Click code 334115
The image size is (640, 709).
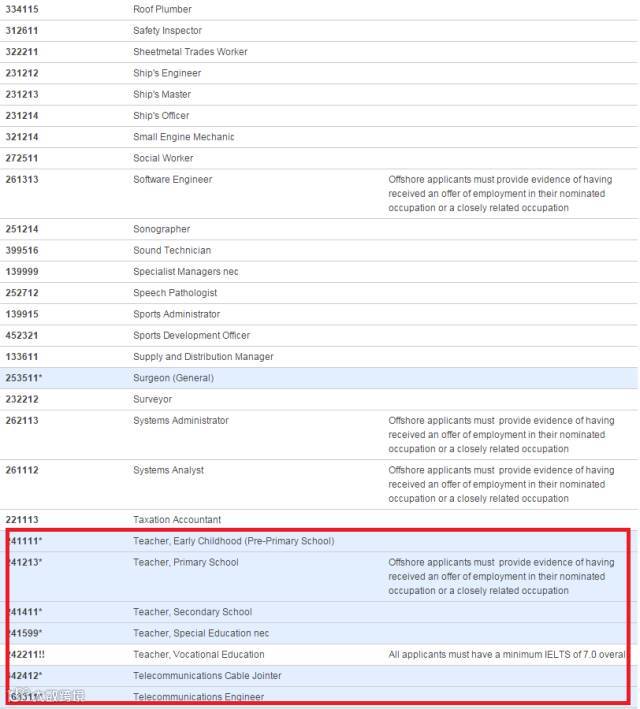pyautogui.click(x=22, y=9)
